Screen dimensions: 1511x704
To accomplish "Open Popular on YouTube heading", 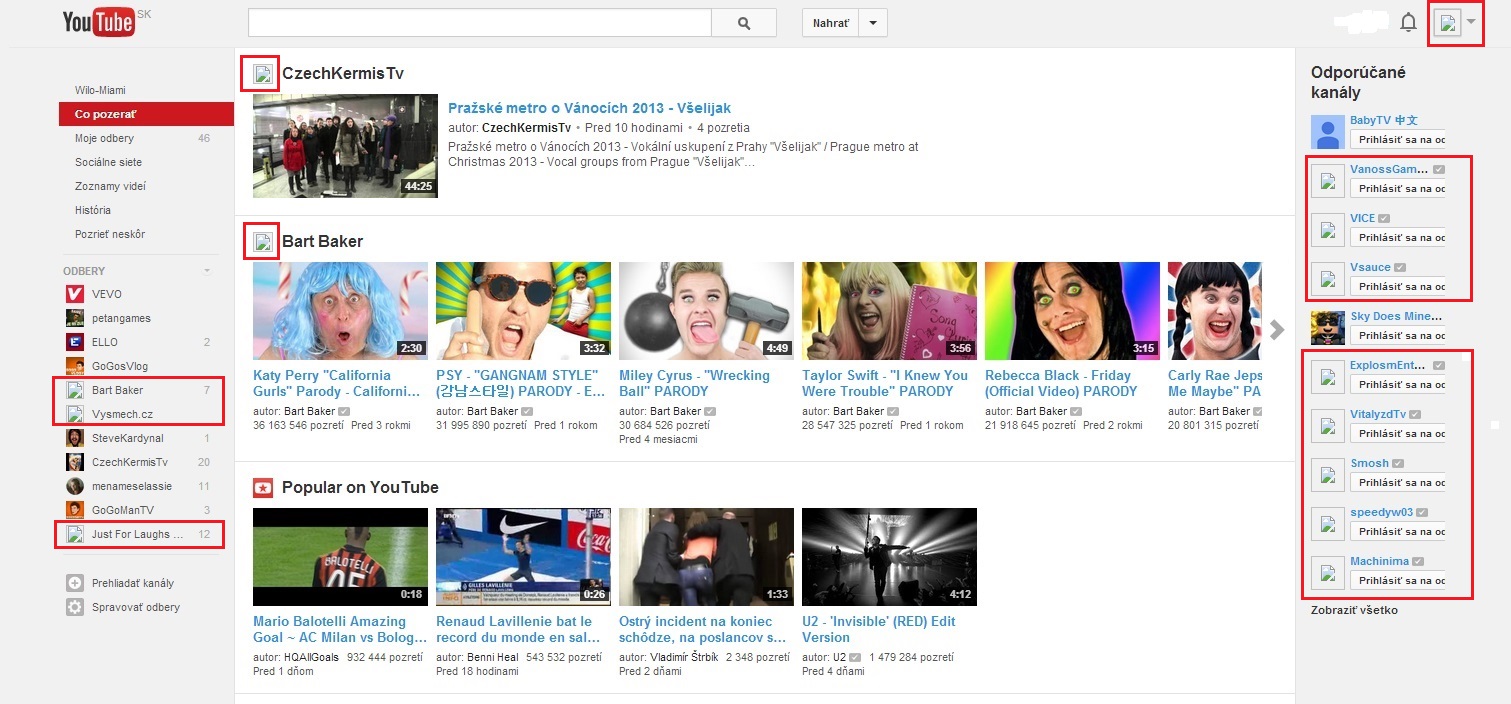I will tap(360, 487).
